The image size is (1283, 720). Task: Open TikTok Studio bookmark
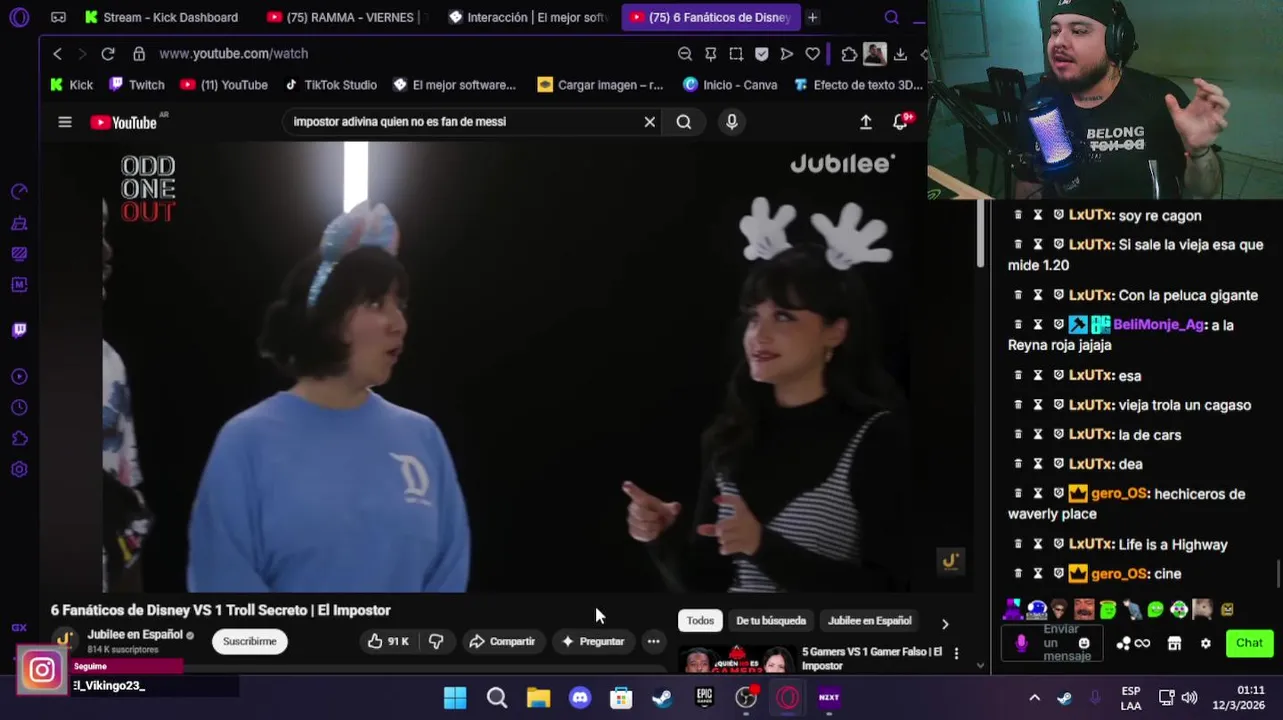(331, 85)
